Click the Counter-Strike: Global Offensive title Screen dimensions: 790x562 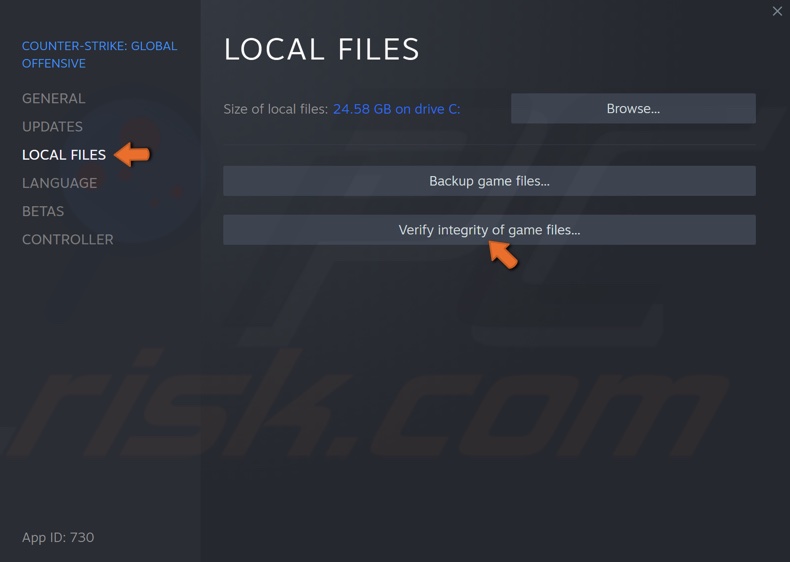[99, 54]
